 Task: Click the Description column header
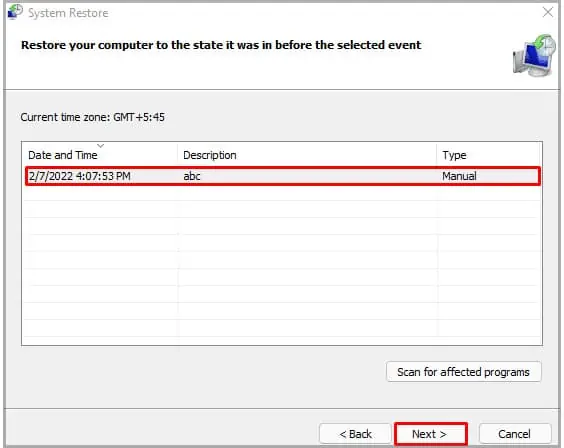(x=307, y=155)
